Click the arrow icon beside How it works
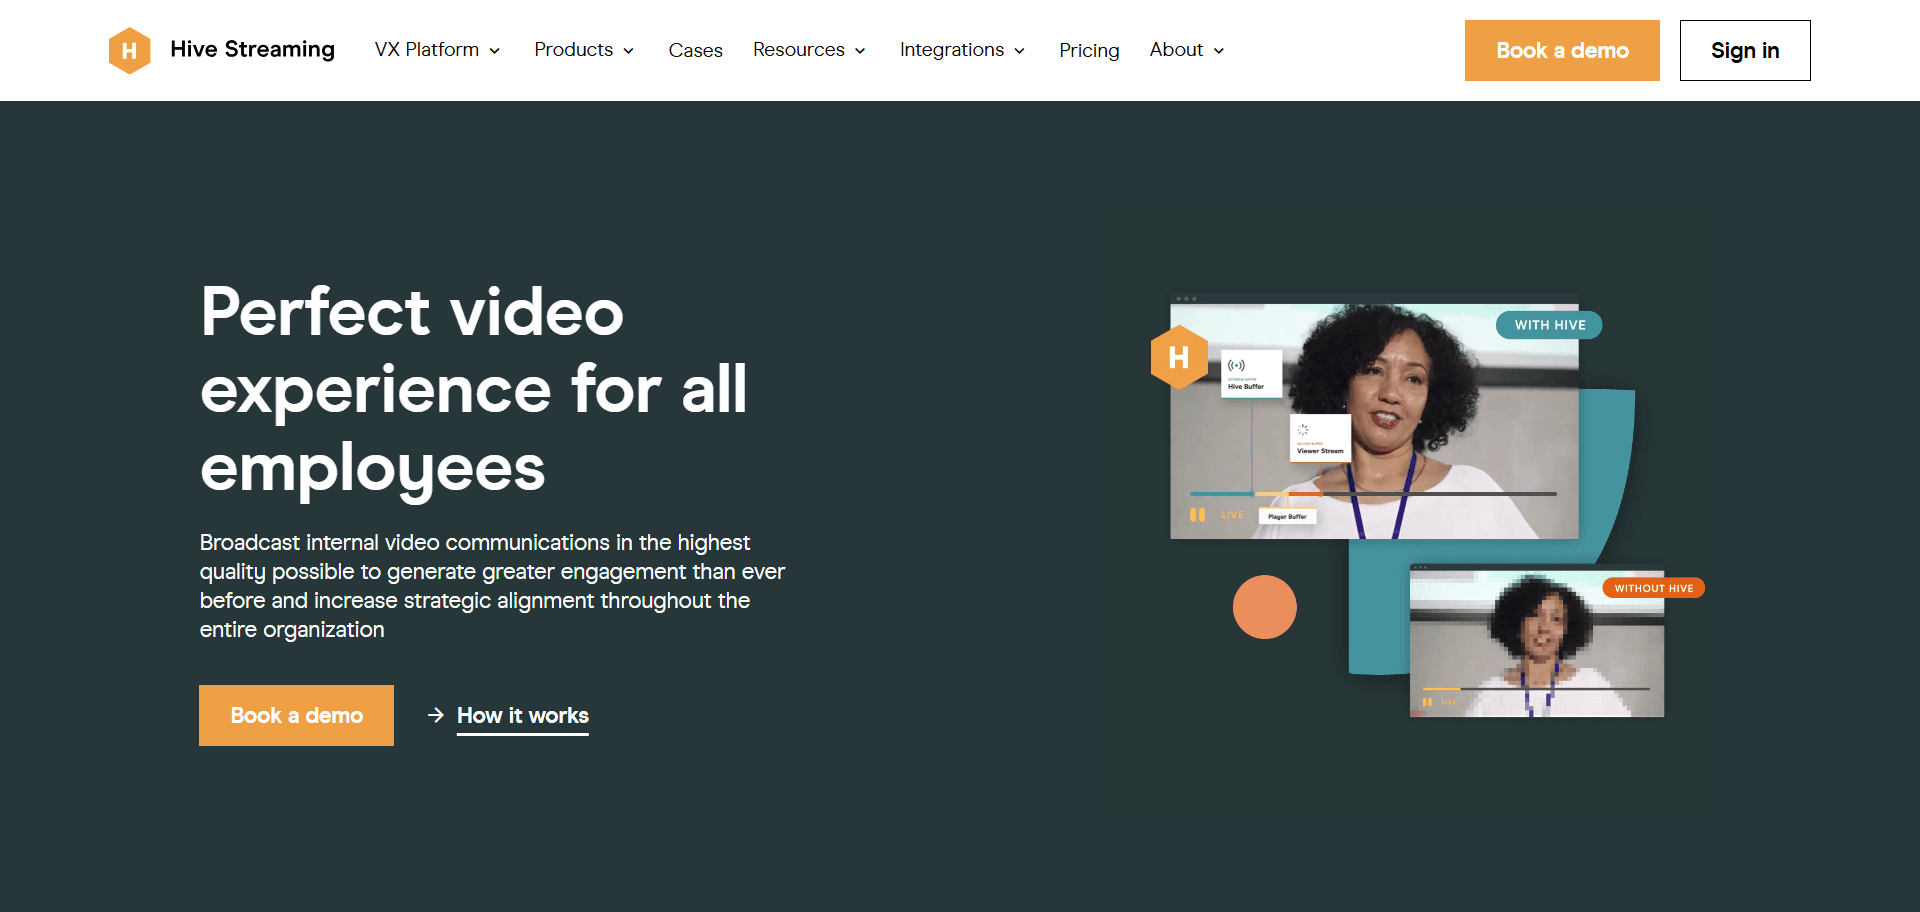The image size is (1920, 912). click(x=436, y=715)
